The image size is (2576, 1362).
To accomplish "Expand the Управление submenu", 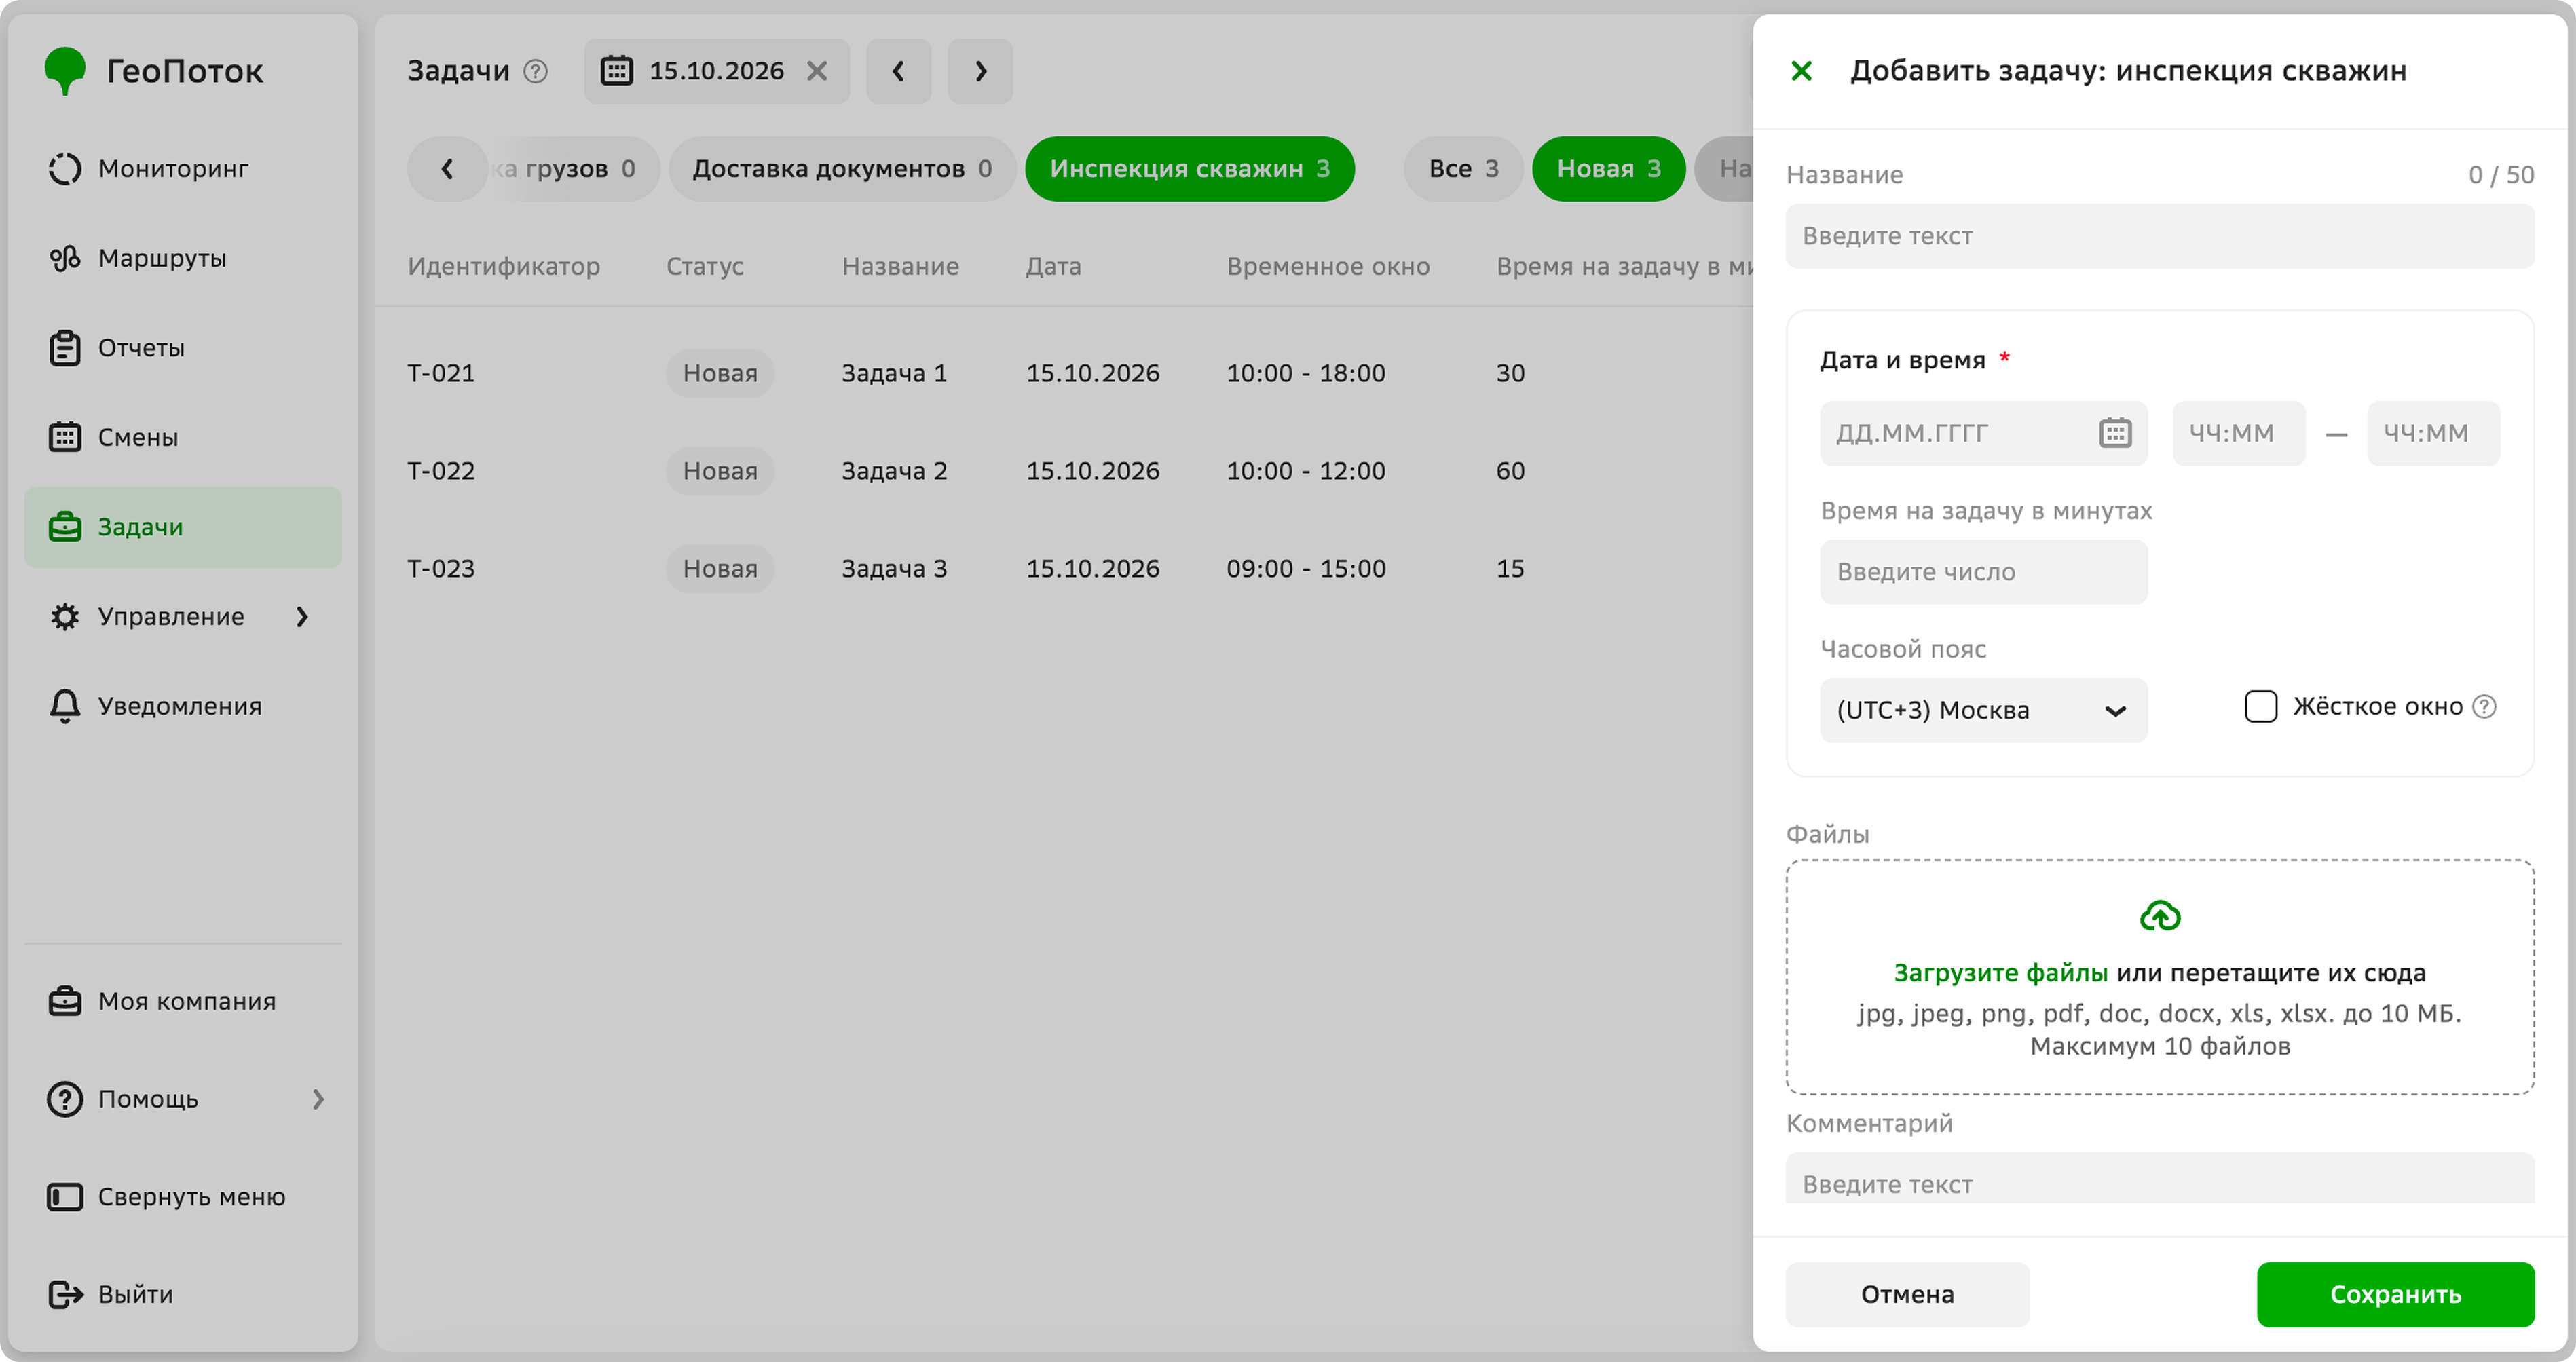I will pyautogui.click(x=302, y=617).
